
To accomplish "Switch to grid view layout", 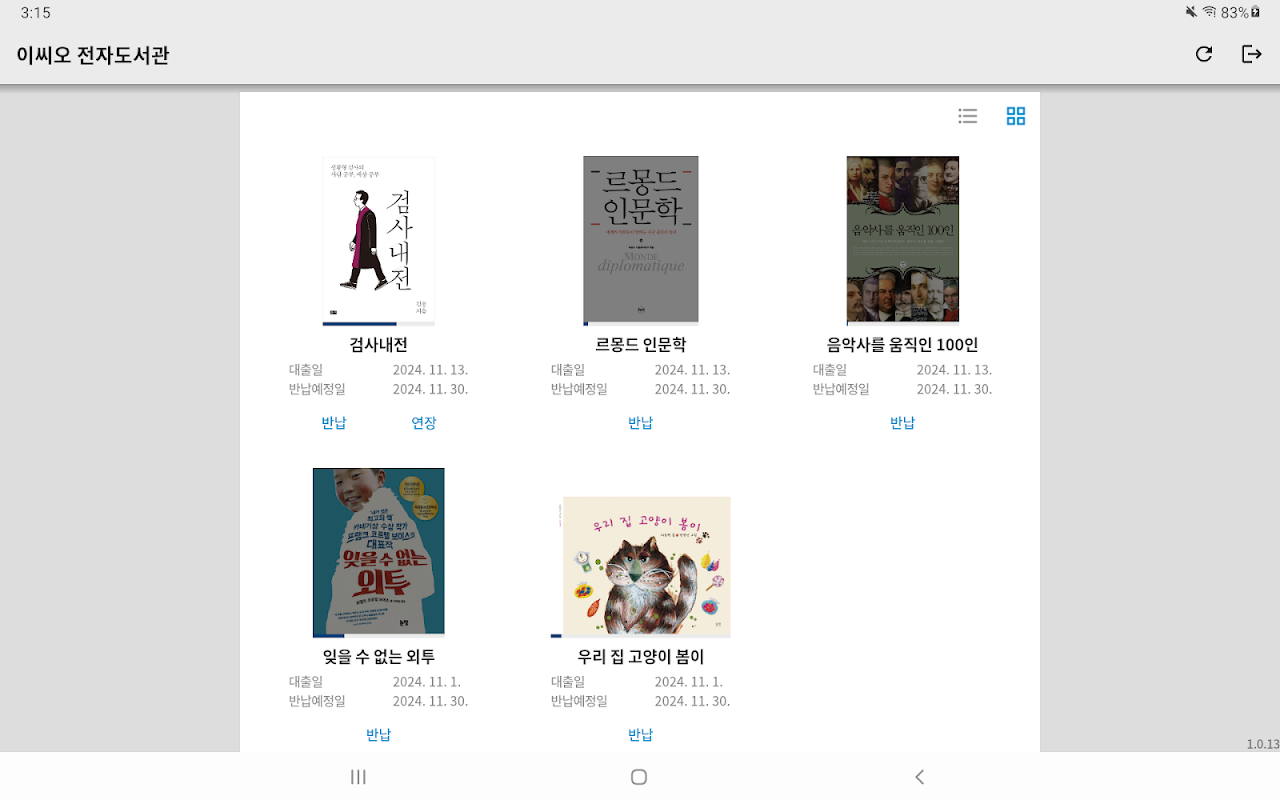I will (x=1016, y=116).
